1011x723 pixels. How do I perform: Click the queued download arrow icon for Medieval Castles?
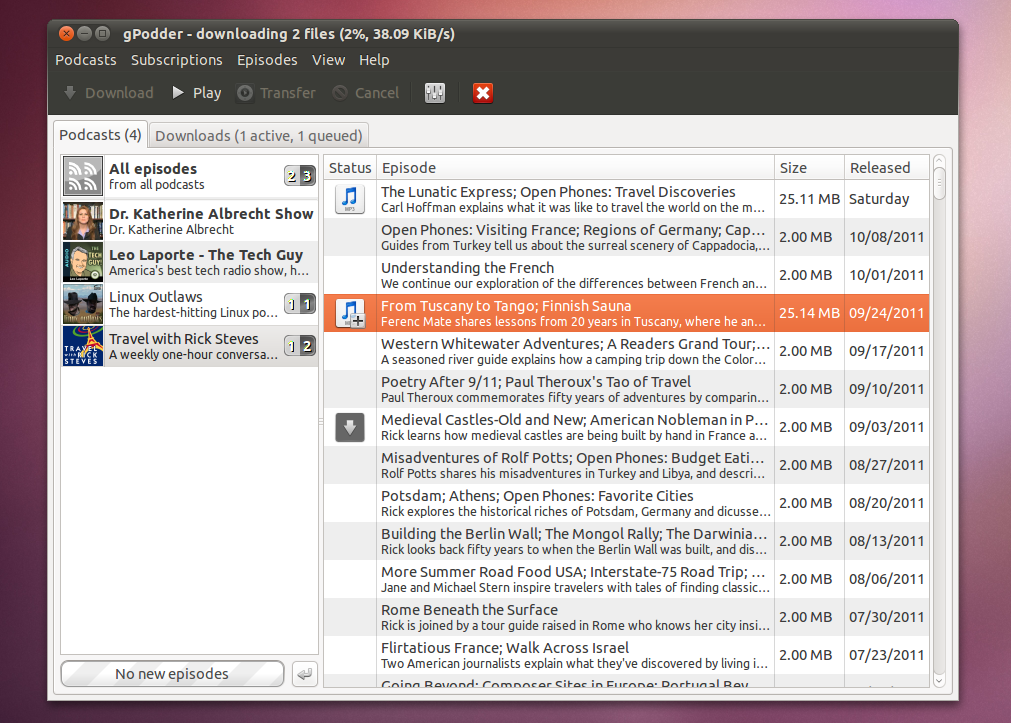tap(350, 427)
